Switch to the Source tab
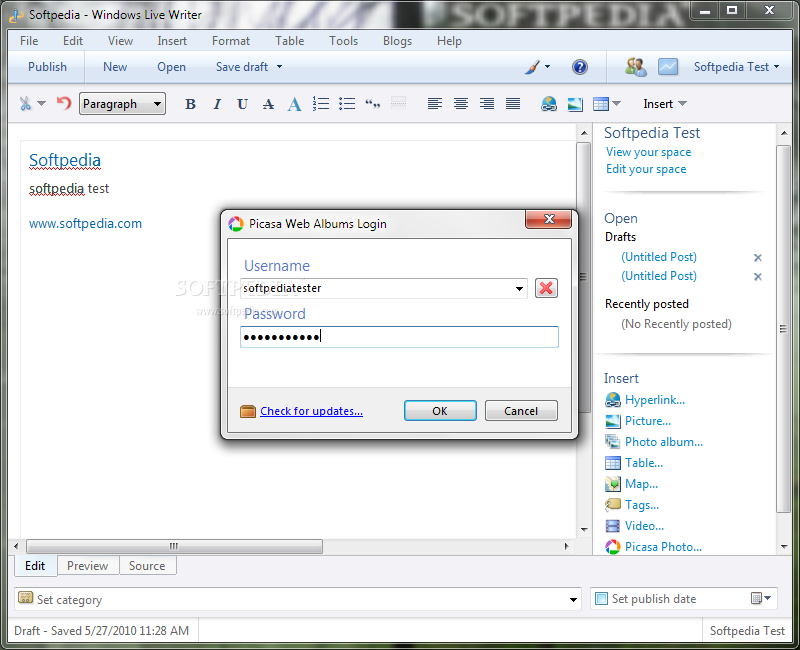800x650 pixels. click(x=147, y=566)
